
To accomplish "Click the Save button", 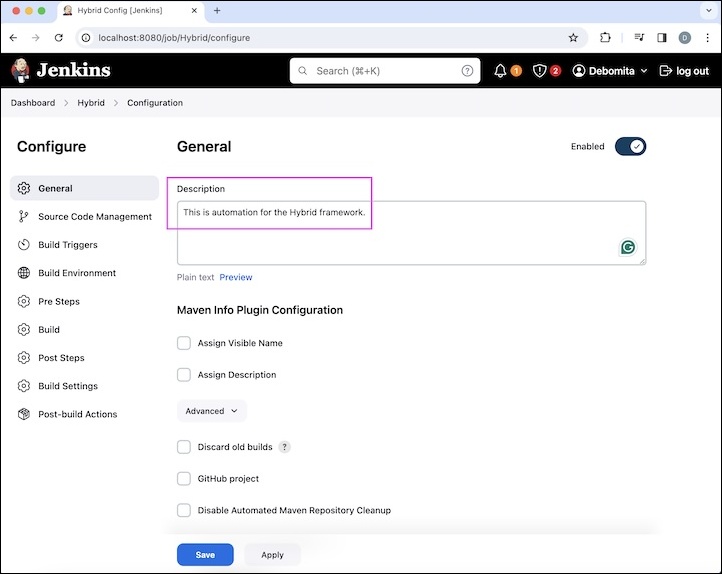I will coord(205,555).
